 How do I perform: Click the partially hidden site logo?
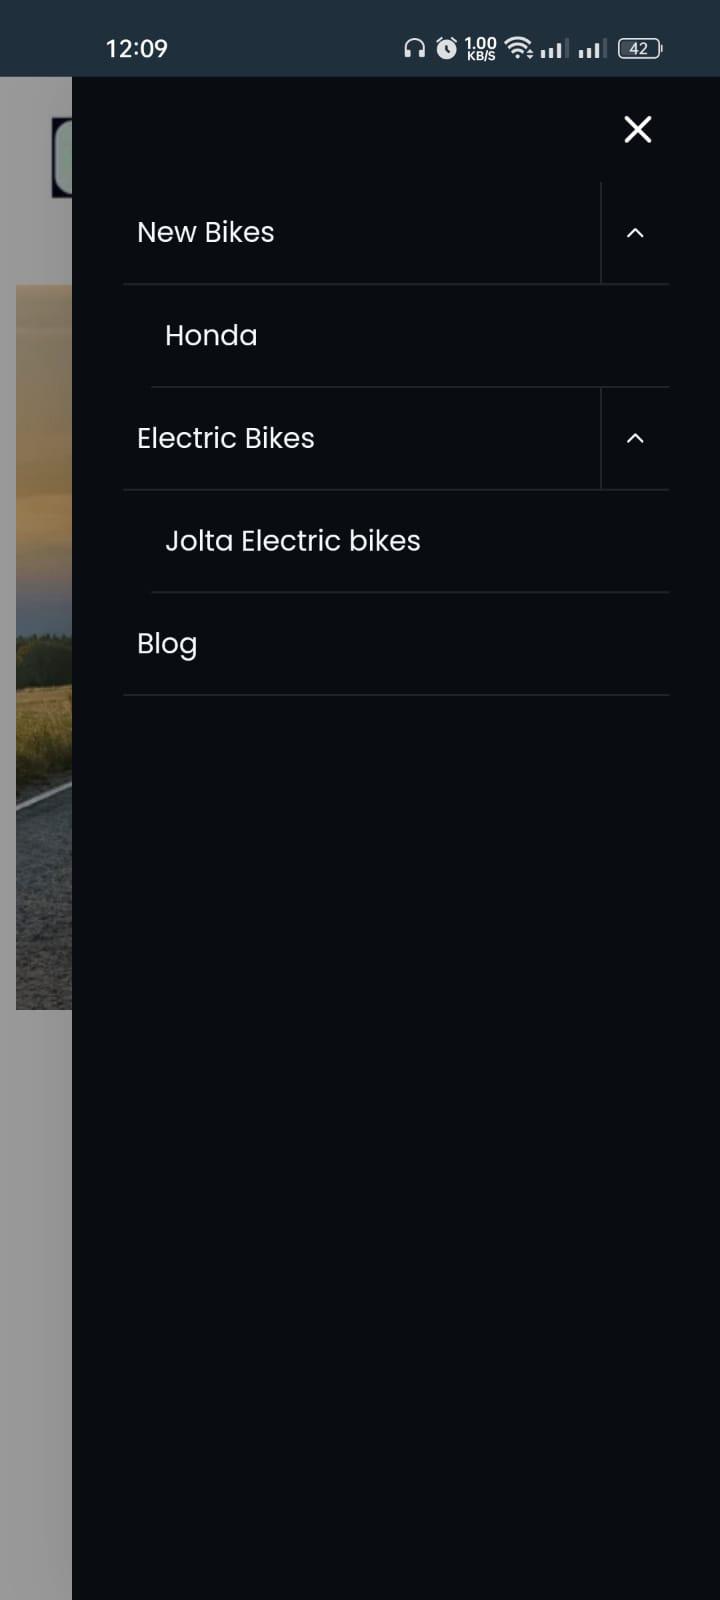[62, 157]
